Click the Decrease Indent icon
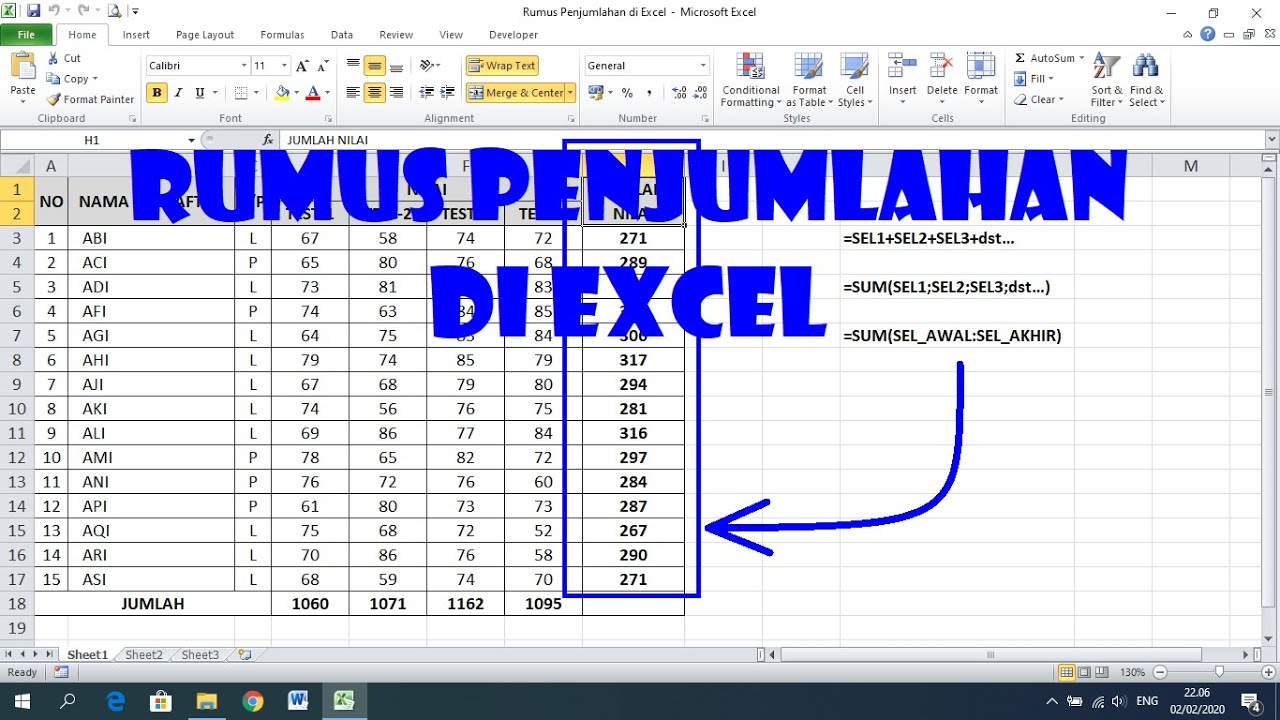 coord(428,93)
